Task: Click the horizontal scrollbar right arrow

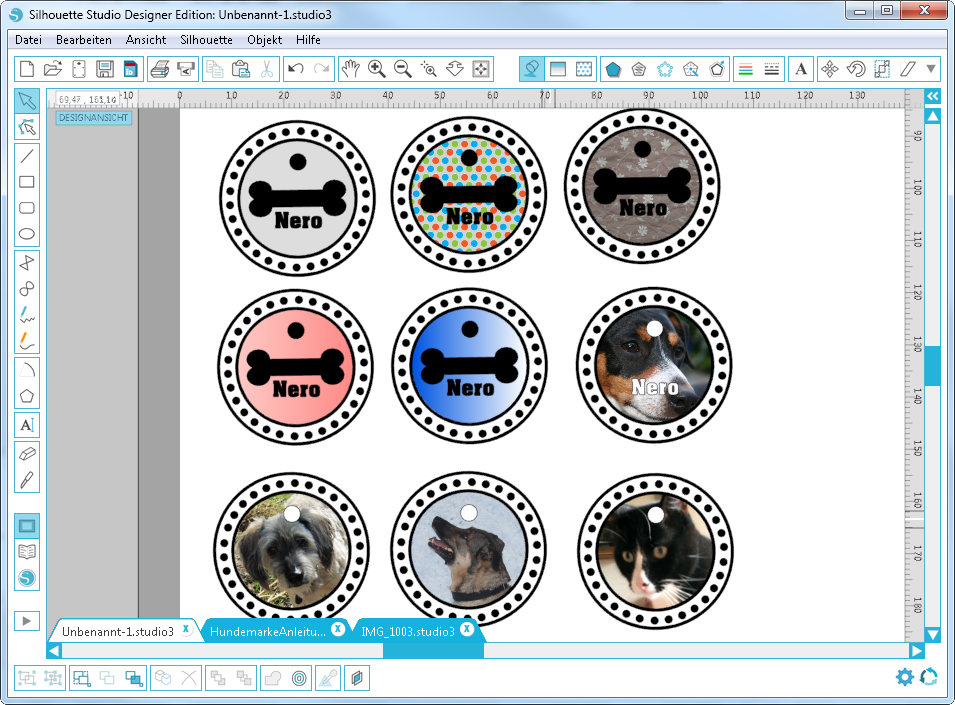Action: (915, 651)
